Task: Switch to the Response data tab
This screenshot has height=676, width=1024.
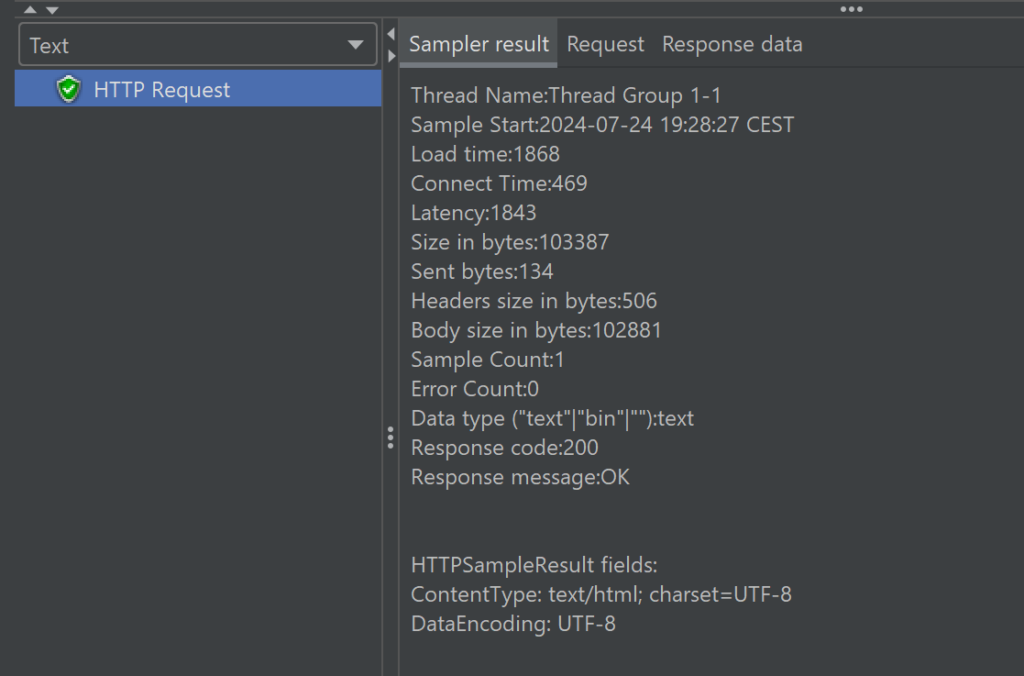Action: pyautogui.click(x=732, y=44)
